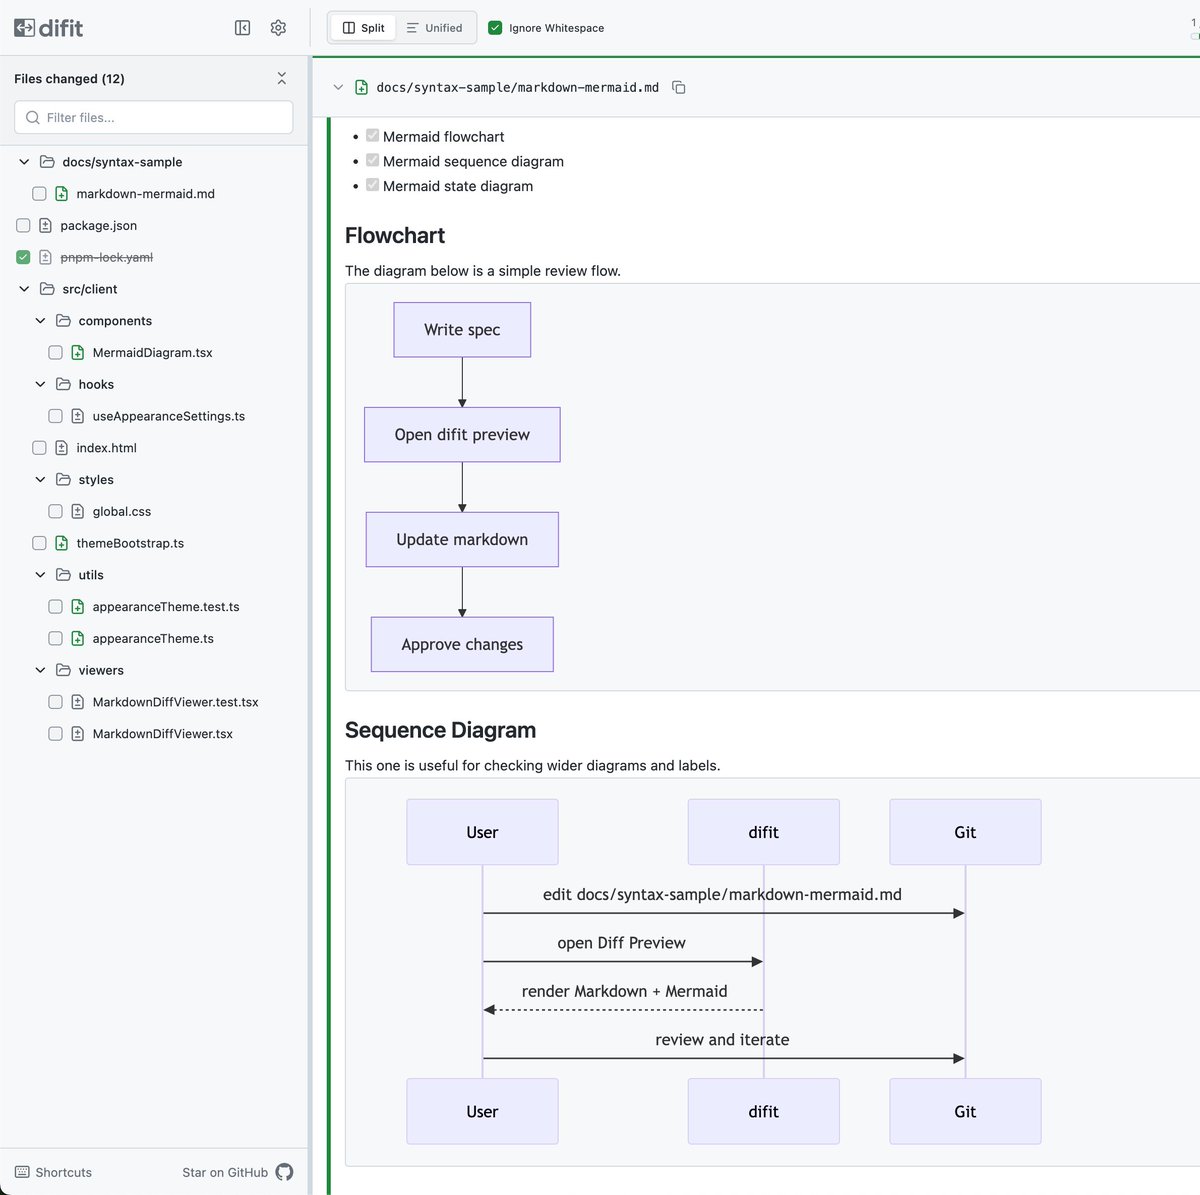Click the difit logo icon
The width and height of the screenshot is (1200, 1195).
tap(24, 28)
